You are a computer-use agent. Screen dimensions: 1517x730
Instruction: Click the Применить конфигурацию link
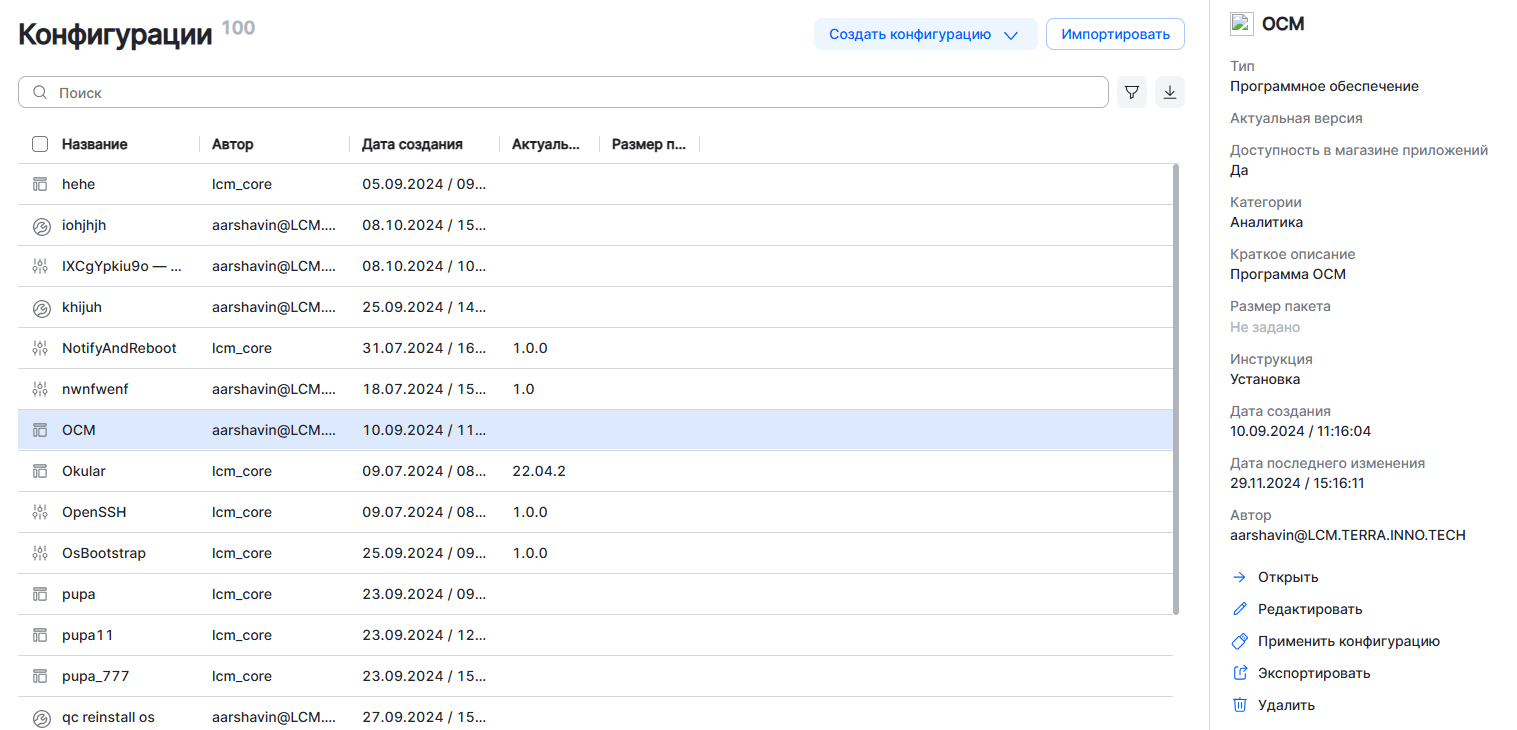pos(1348,641)
